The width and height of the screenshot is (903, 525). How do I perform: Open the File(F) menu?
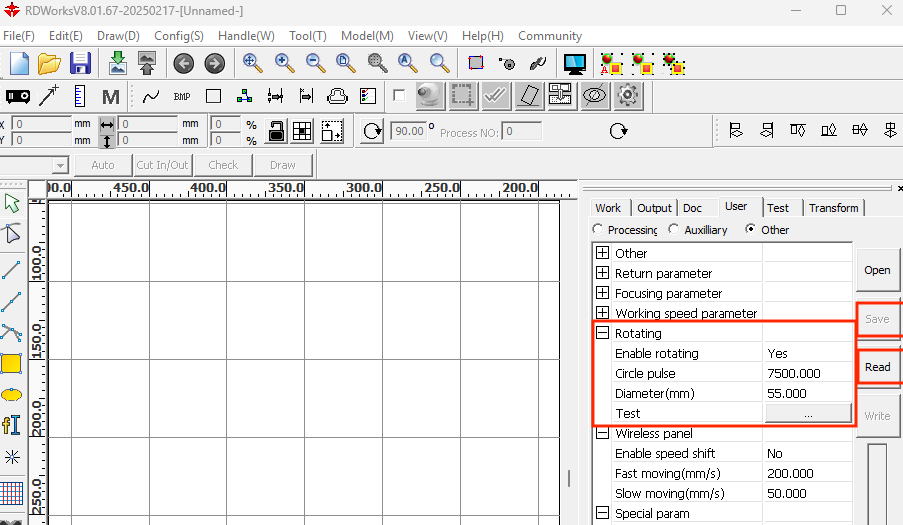[x=18, y=36]
